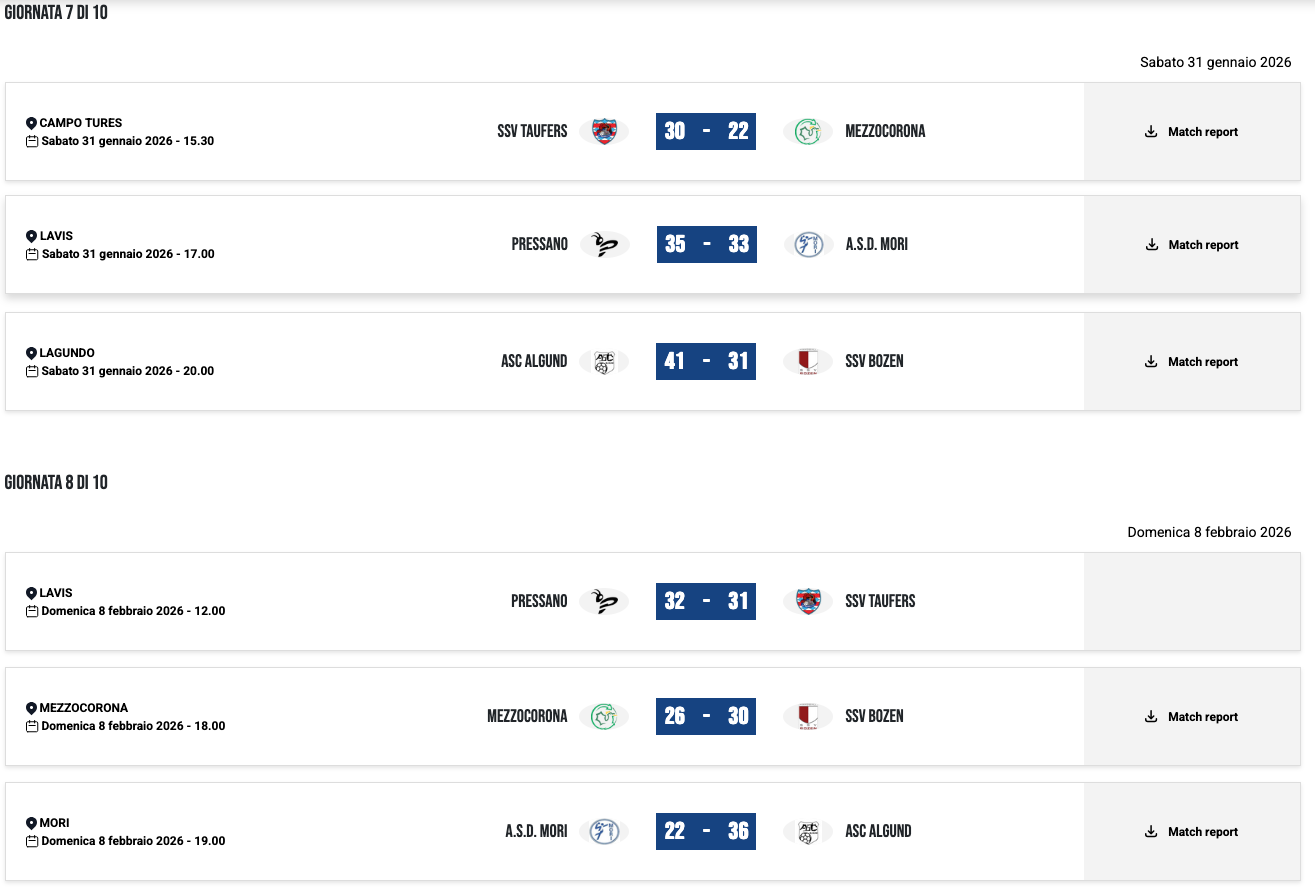1315x887 pixels.
Task: Open Match report for ASC Algund vs SSV Bozen
Action: [x=1192, y=362]
